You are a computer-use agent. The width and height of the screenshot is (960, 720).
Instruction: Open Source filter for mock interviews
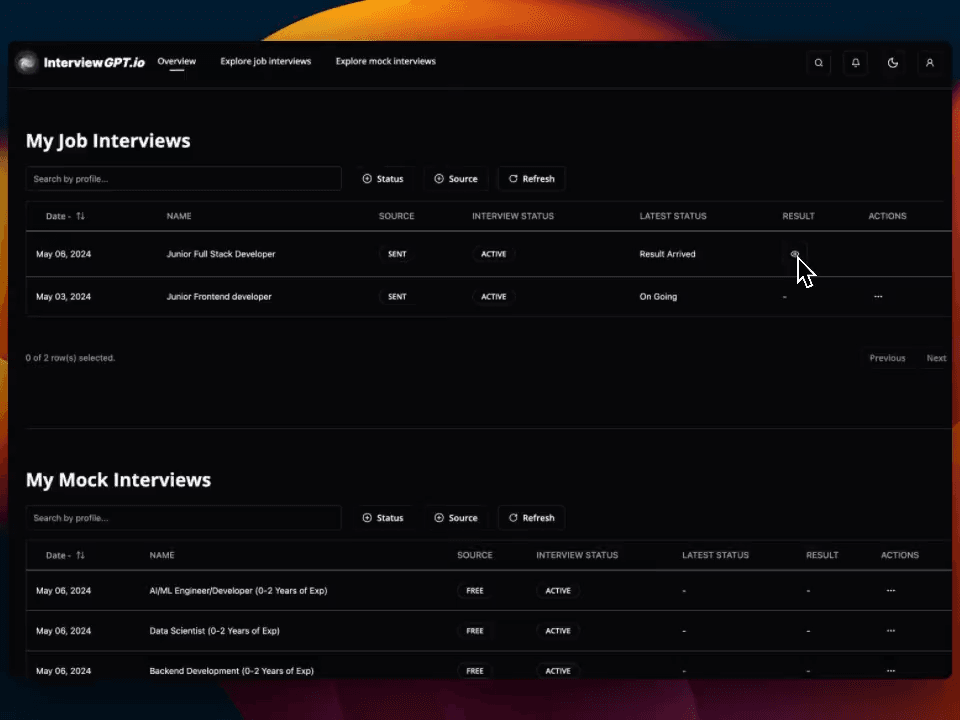(x=456, y=518)
